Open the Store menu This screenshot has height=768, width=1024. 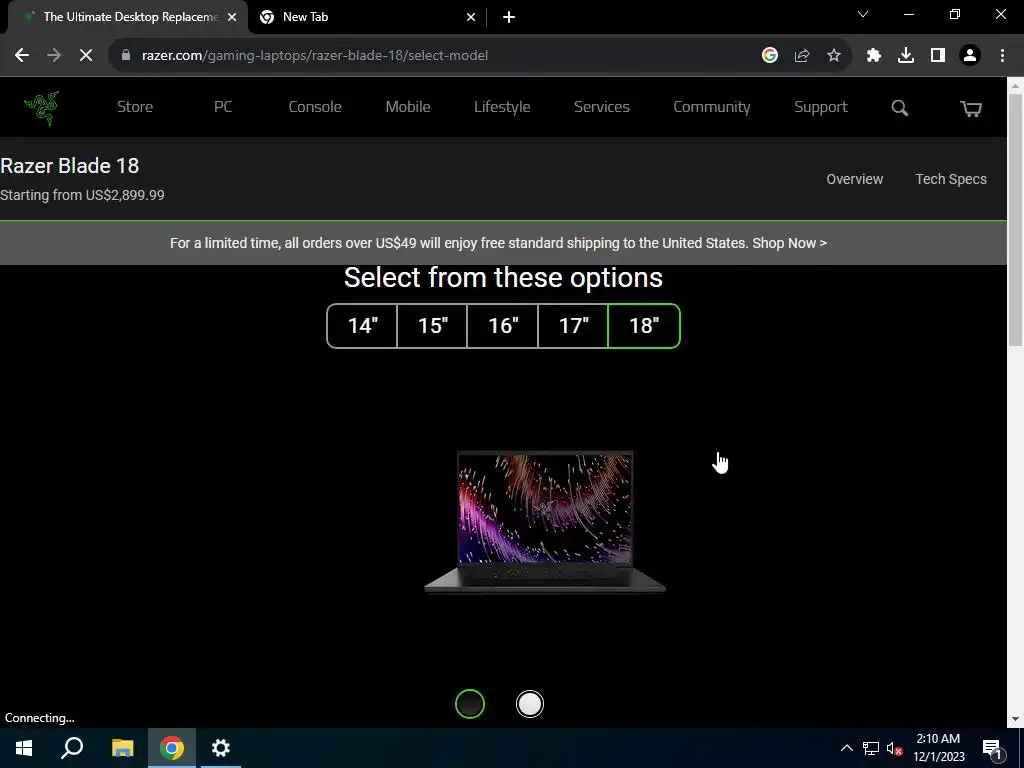pos(135,107)
